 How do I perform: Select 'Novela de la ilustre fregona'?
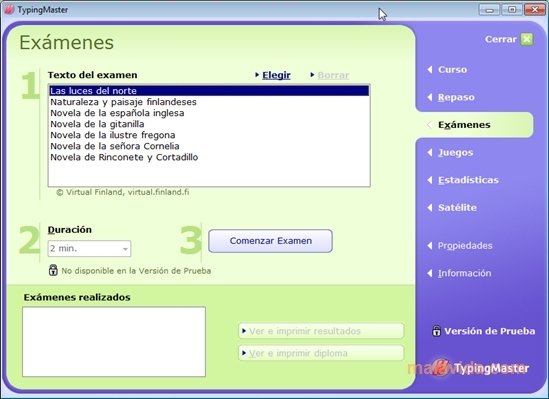[209, 135]
